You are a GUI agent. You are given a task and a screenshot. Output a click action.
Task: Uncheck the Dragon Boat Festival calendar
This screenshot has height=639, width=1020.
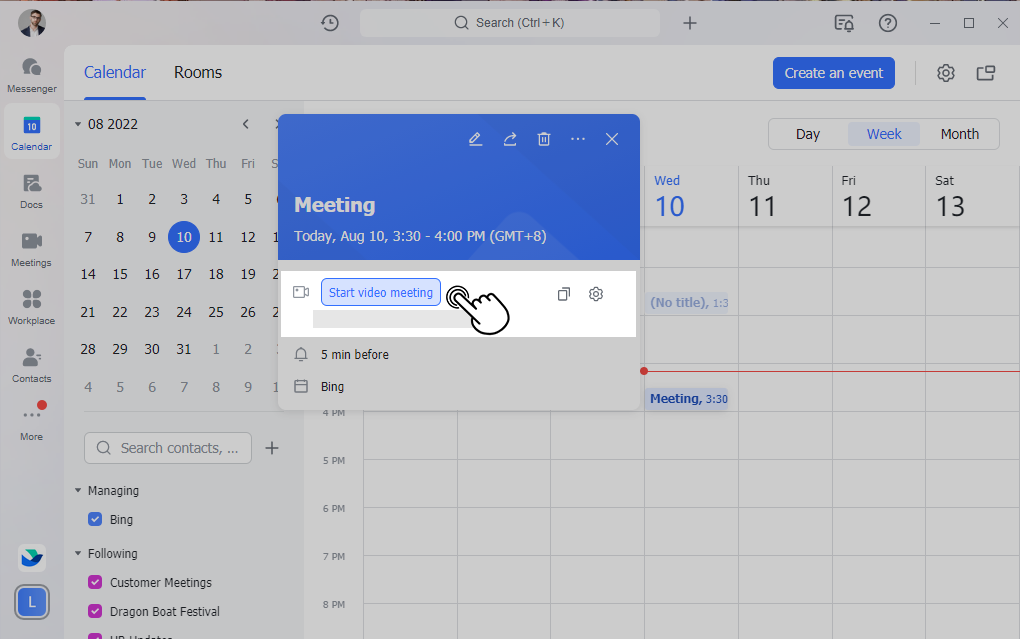(94, 611)
